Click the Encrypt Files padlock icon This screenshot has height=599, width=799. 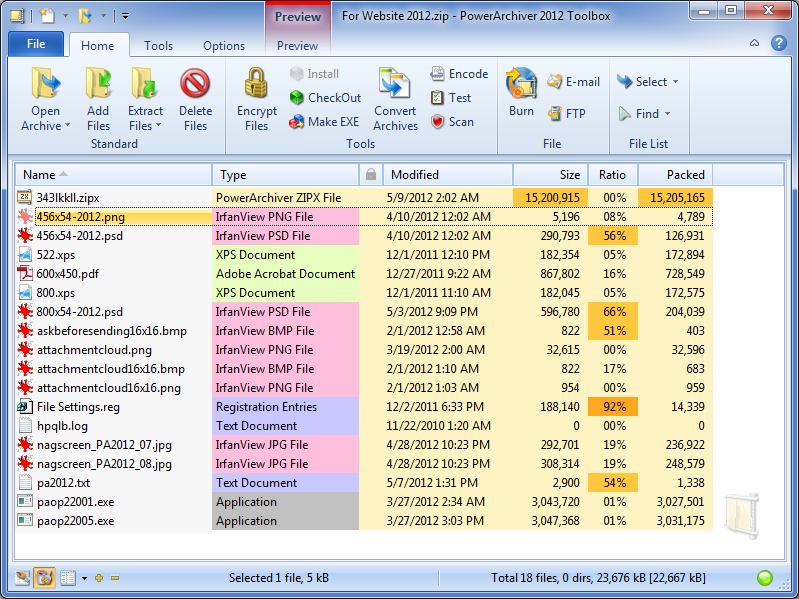pyautogui.click(x=256, y=83)
